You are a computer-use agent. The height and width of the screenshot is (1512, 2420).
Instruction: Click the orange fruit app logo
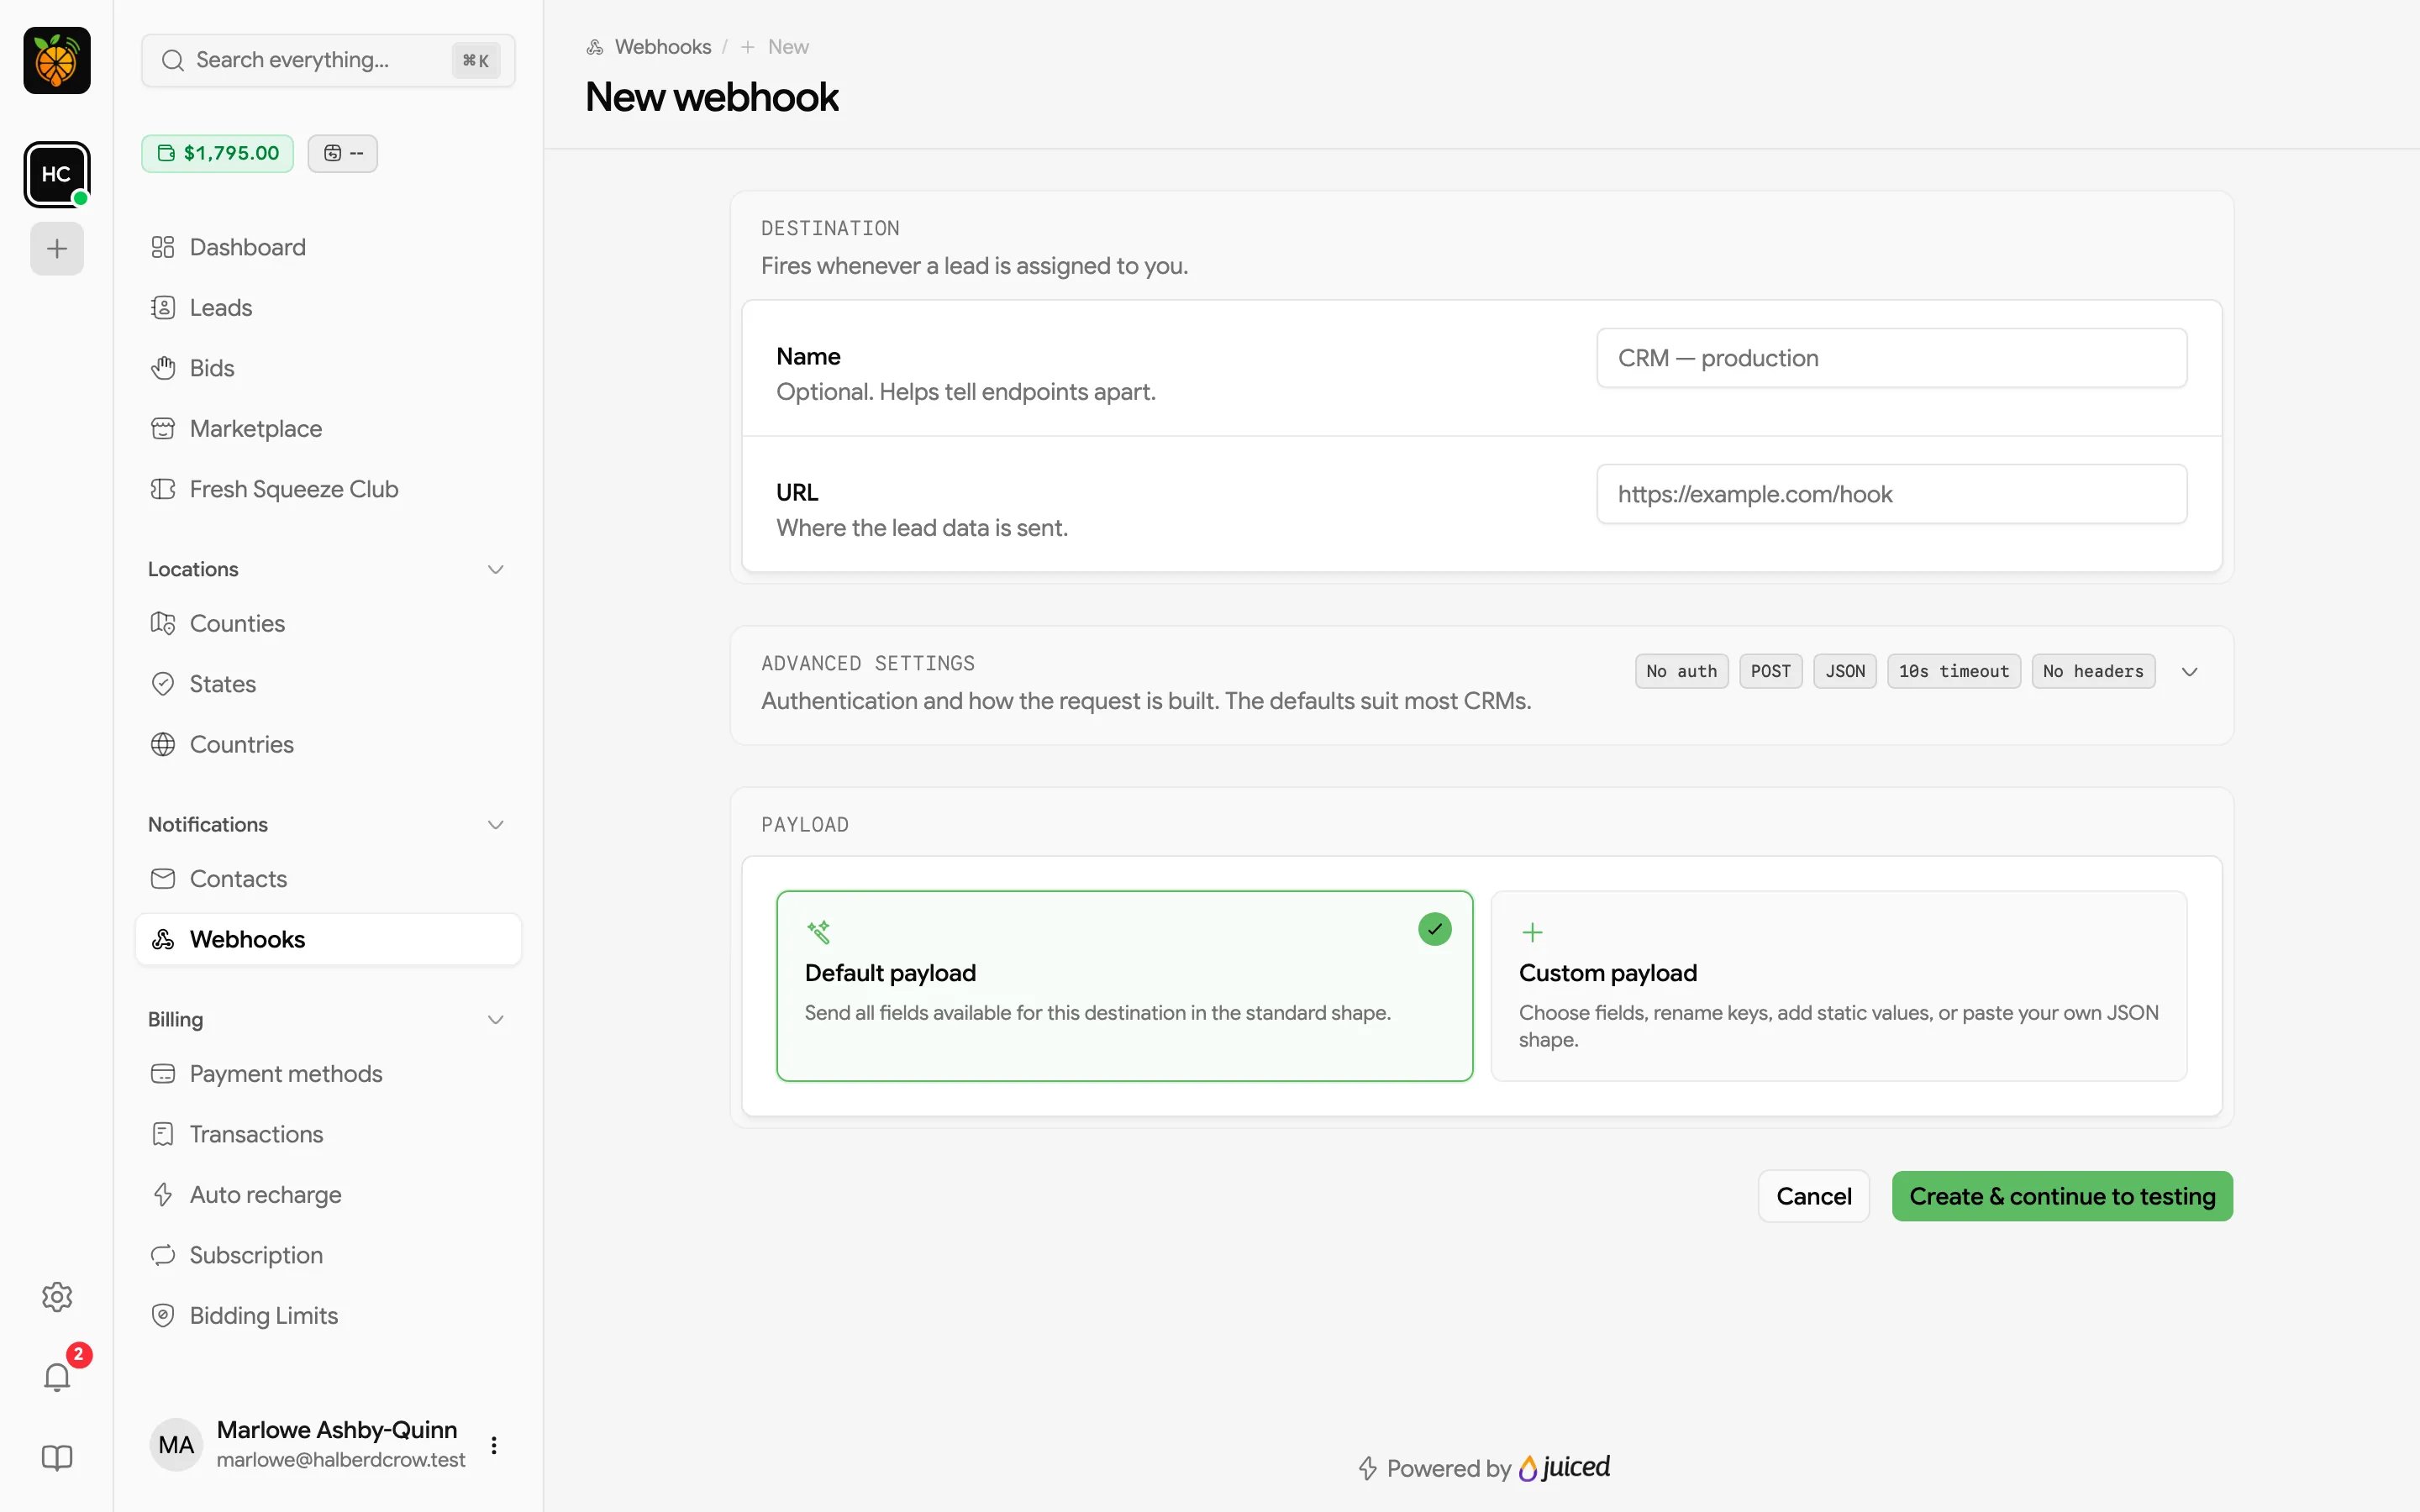(57, 60)
